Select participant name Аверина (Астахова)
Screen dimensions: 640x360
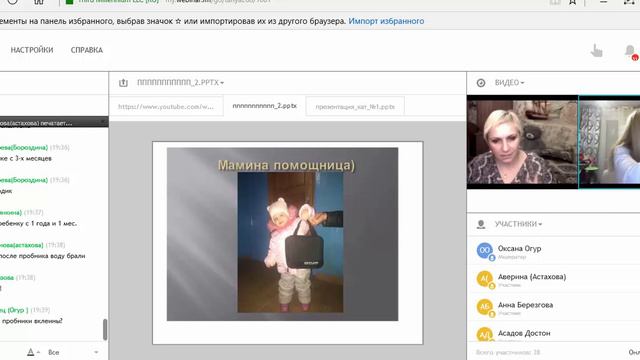pos(532,277)
